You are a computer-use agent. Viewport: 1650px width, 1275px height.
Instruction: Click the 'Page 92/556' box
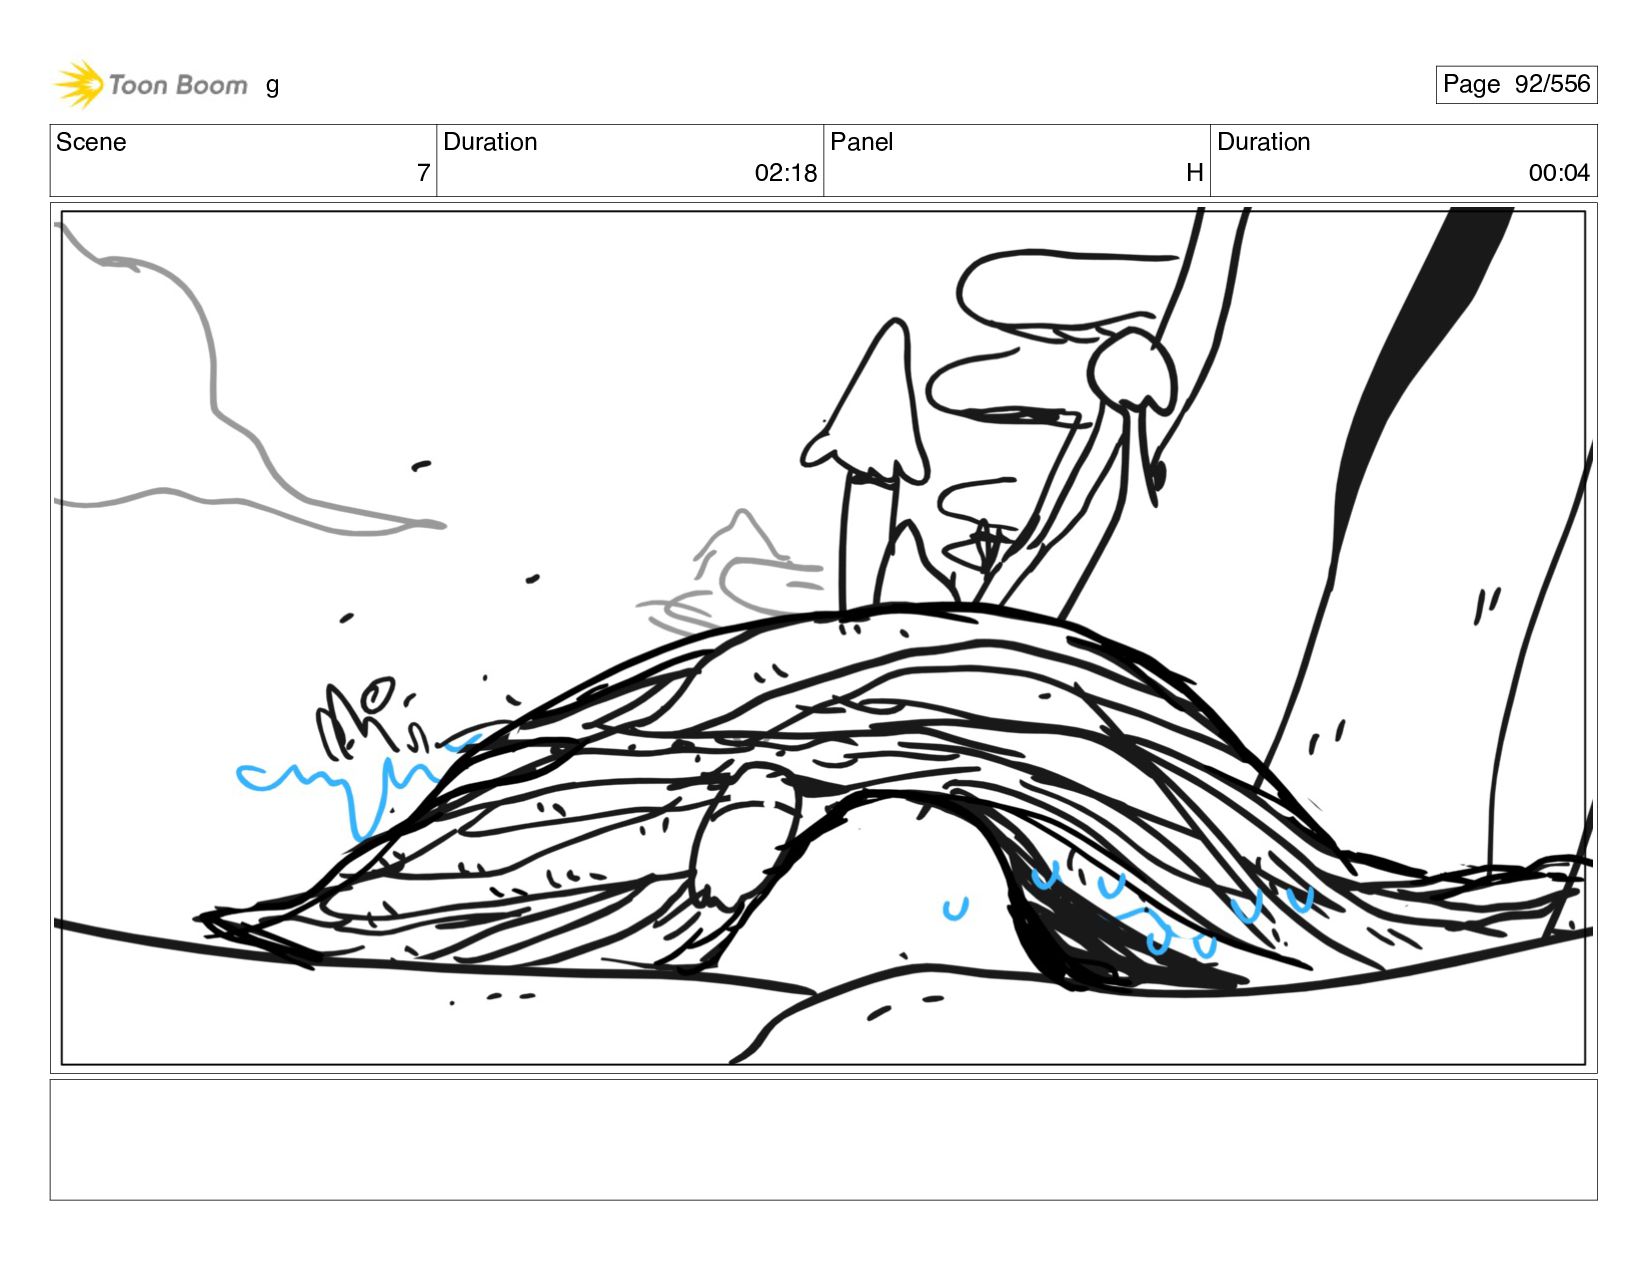click(1516, 84)
